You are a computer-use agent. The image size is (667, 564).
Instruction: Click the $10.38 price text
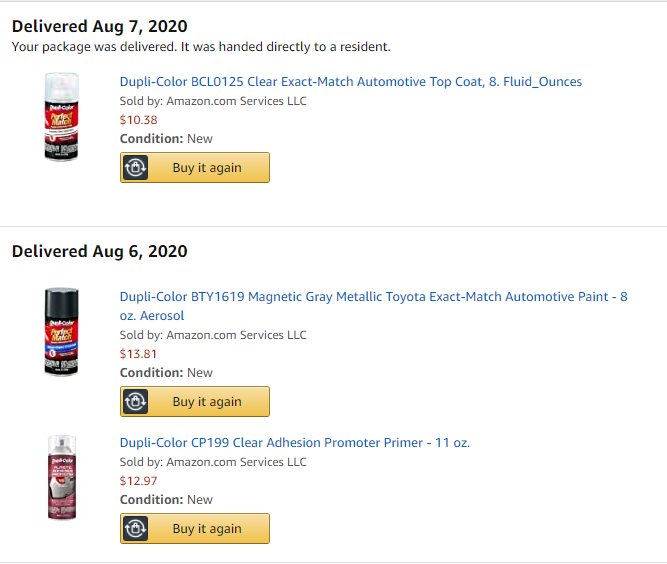(x=138, y=120)
